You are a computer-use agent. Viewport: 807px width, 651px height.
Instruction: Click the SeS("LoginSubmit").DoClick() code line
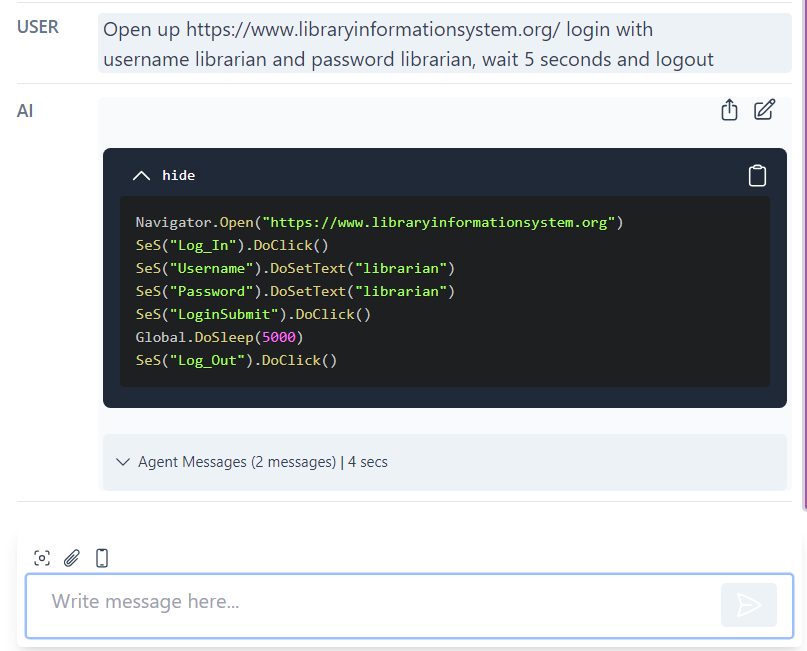[253, 314]
